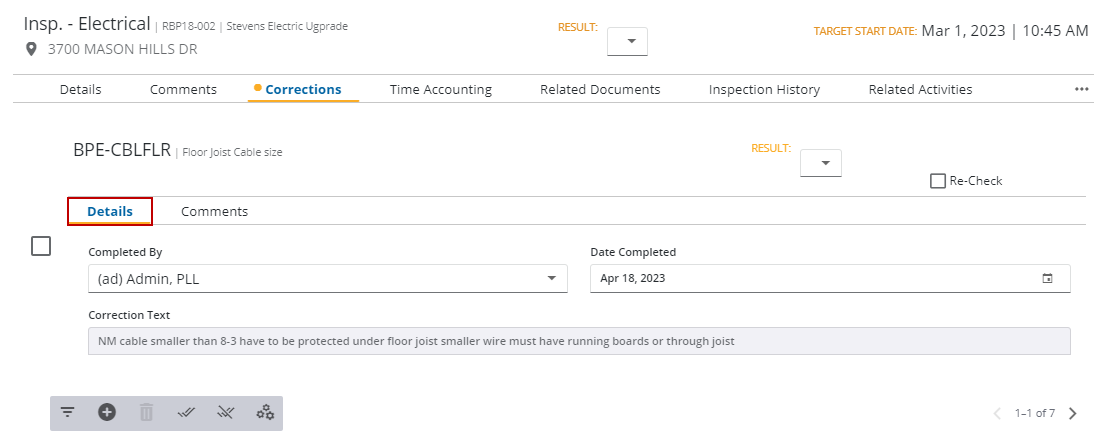Open the Inspection History tab

[764, 89]
